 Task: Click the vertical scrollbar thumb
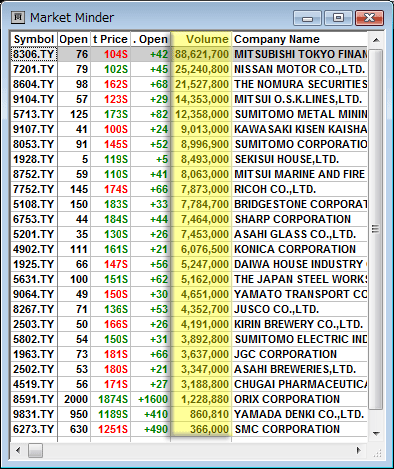(376, 229)
